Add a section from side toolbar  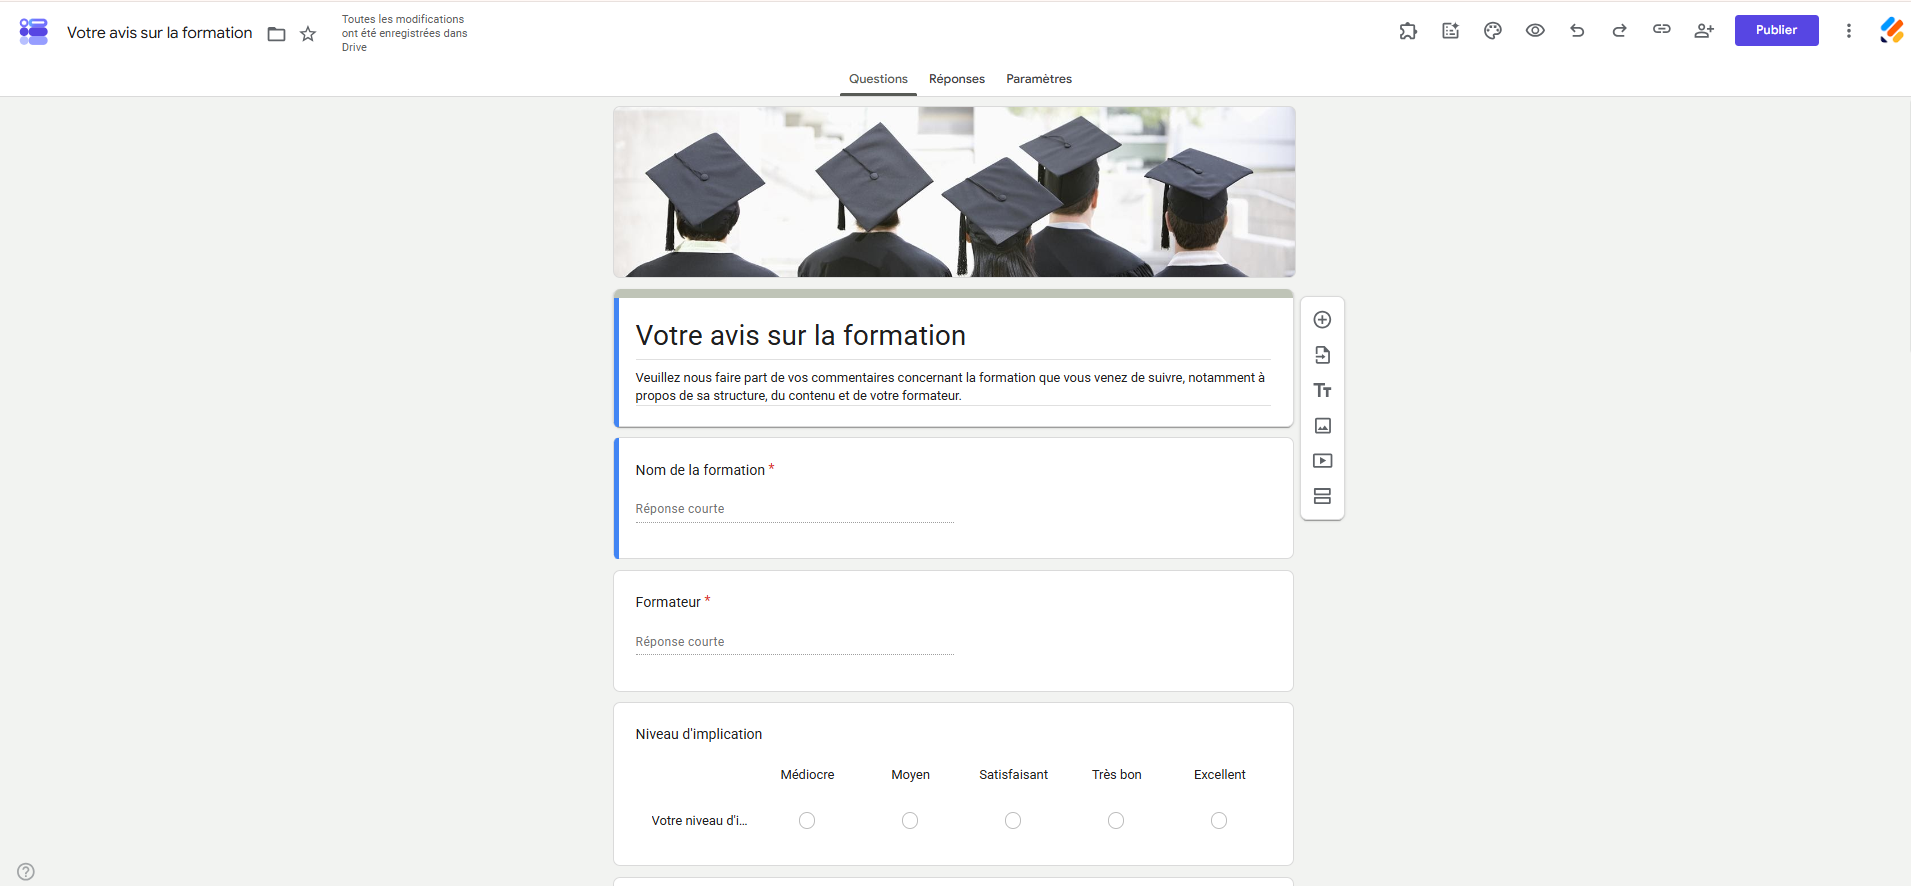coord(1322,496)
